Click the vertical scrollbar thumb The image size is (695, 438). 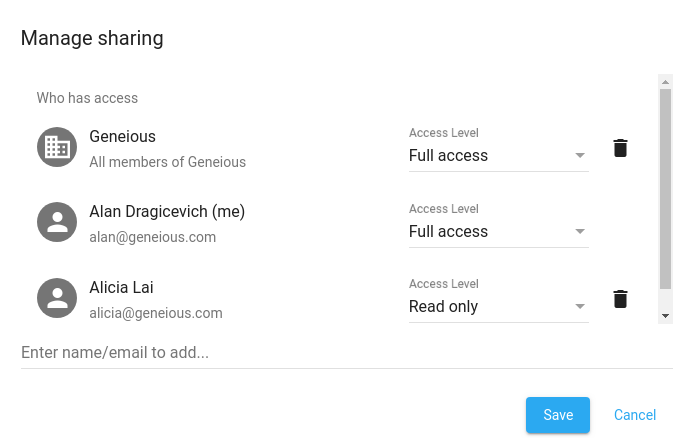coord(665,189)
